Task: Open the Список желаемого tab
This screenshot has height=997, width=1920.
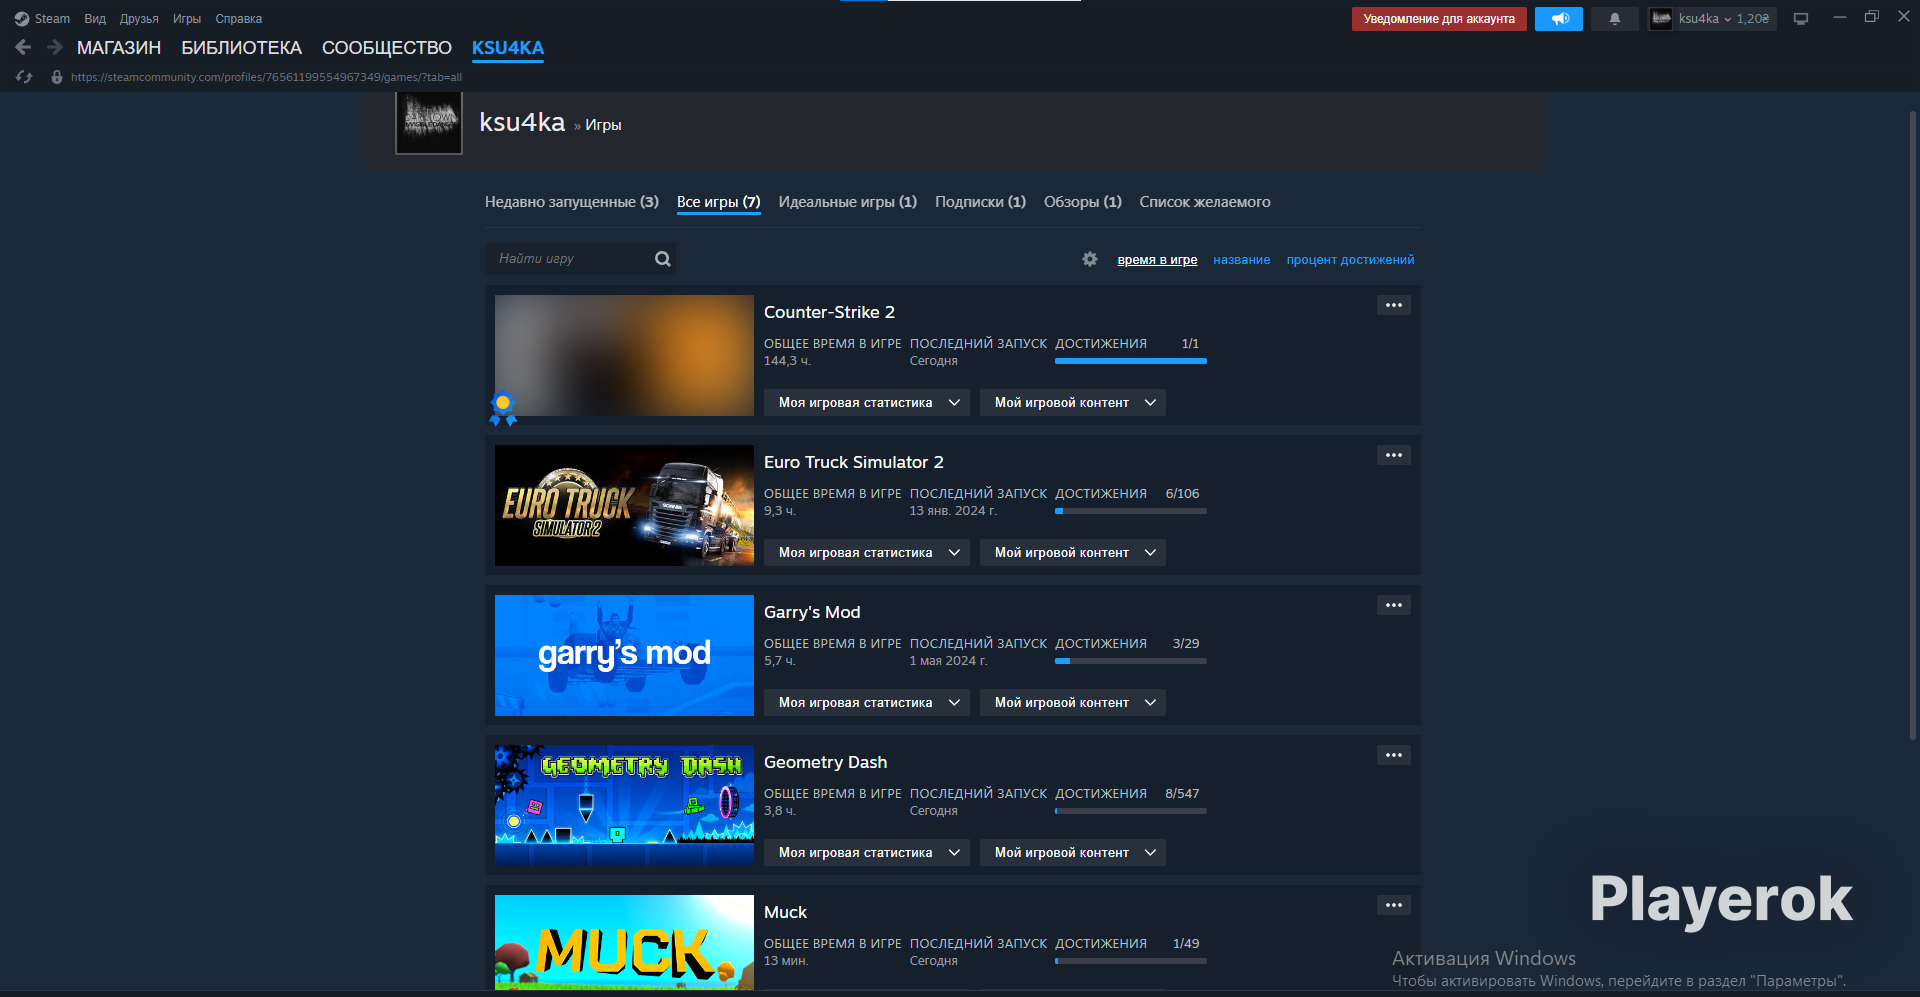Action: pyautogui.click(x=1205, y=202)
